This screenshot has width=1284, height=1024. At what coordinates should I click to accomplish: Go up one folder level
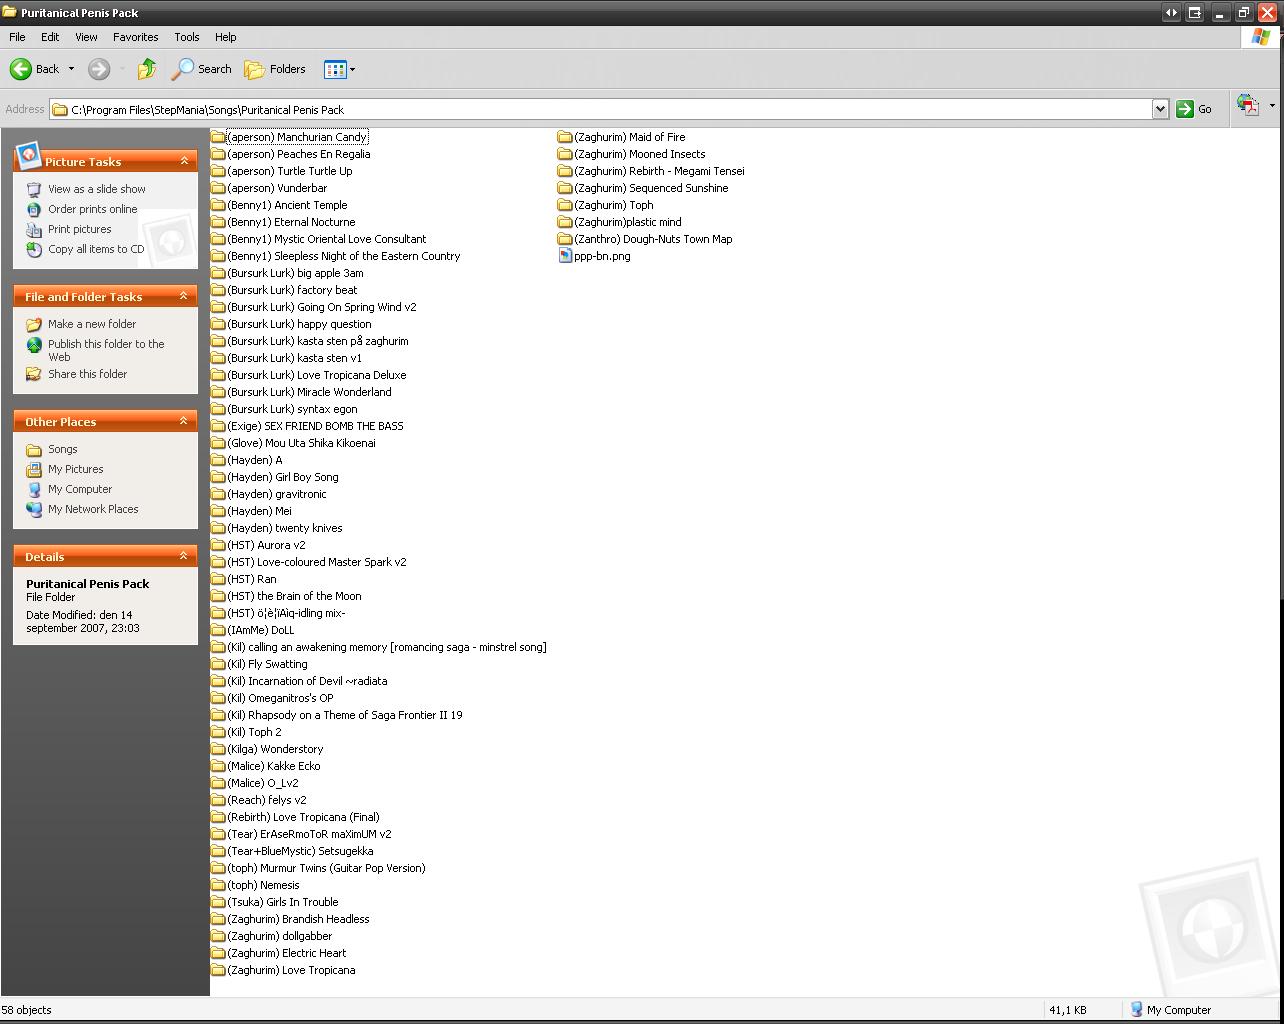pos(147,69)
